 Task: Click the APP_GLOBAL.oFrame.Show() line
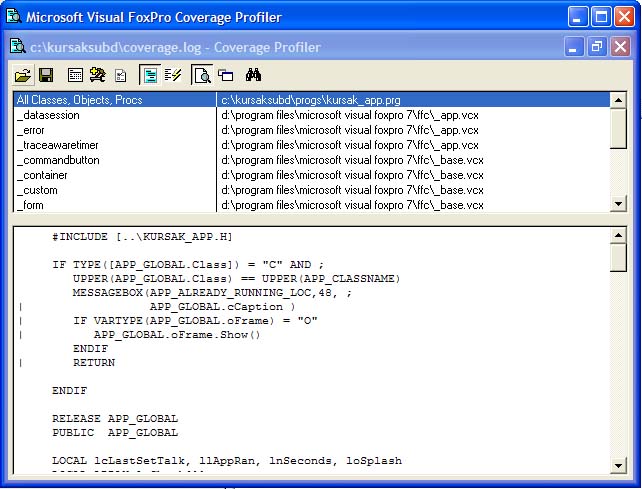(177, 335)
